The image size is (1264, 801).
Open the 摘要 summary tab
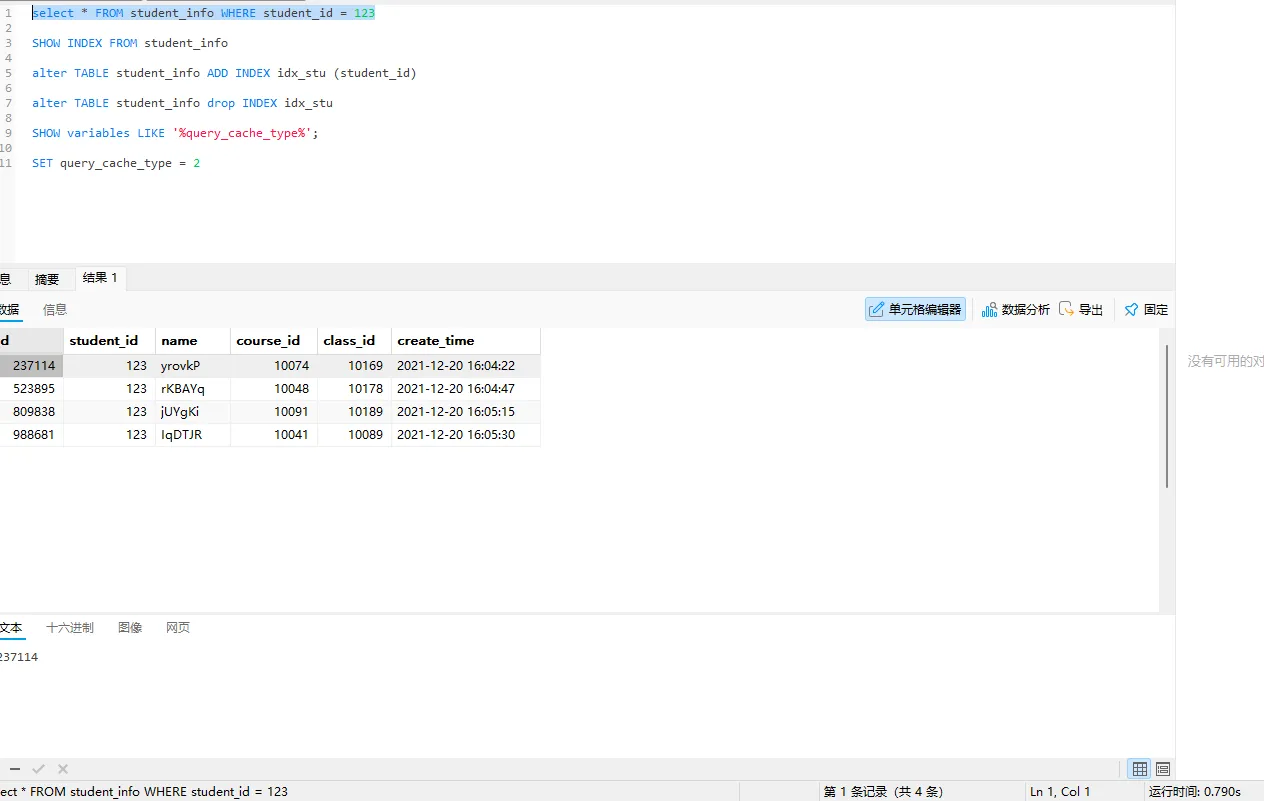[x=47, y=279]
